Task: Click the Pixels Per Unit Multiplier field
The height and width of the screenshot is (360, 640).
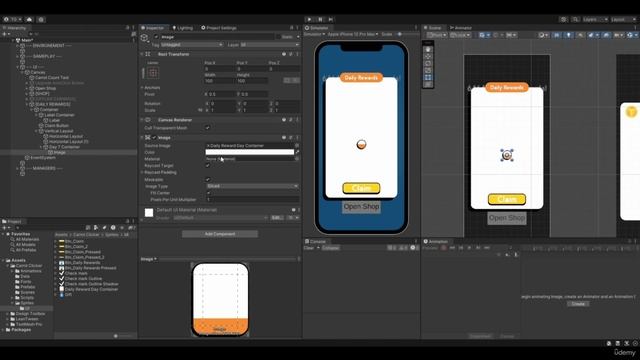Action: [x=252, y=200]
